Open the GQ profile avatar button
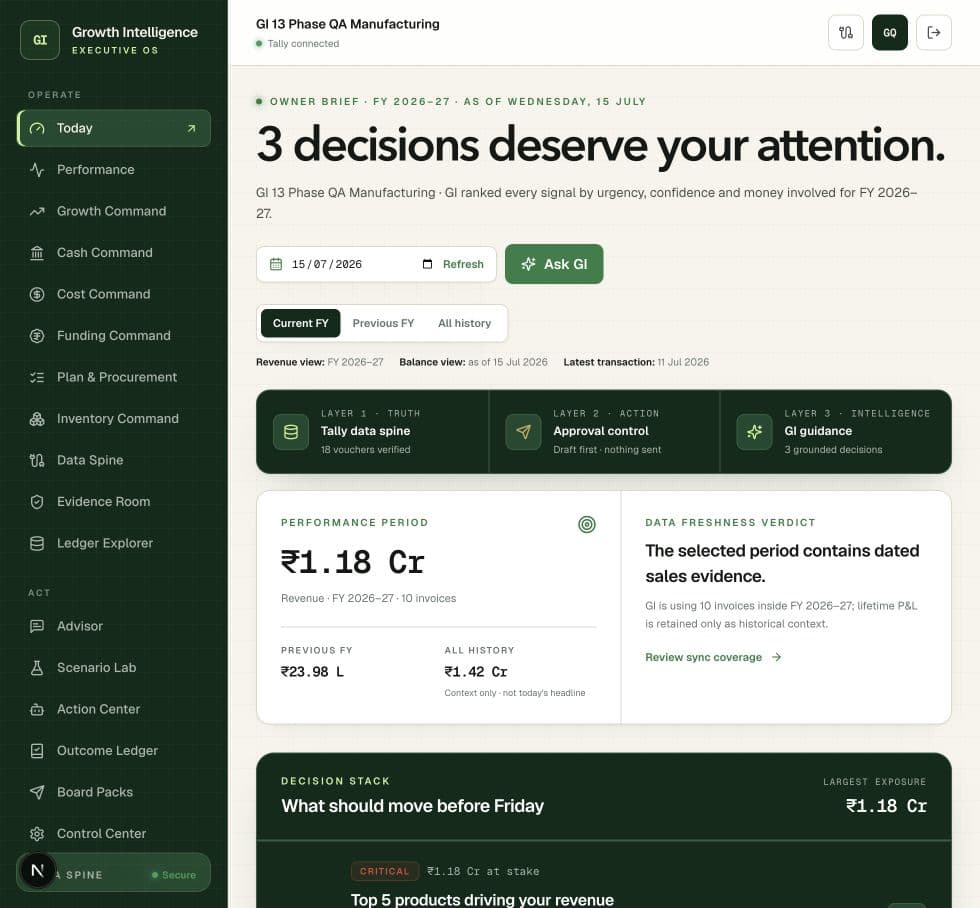Screen dimensions: 980x908 coord(889,32)
